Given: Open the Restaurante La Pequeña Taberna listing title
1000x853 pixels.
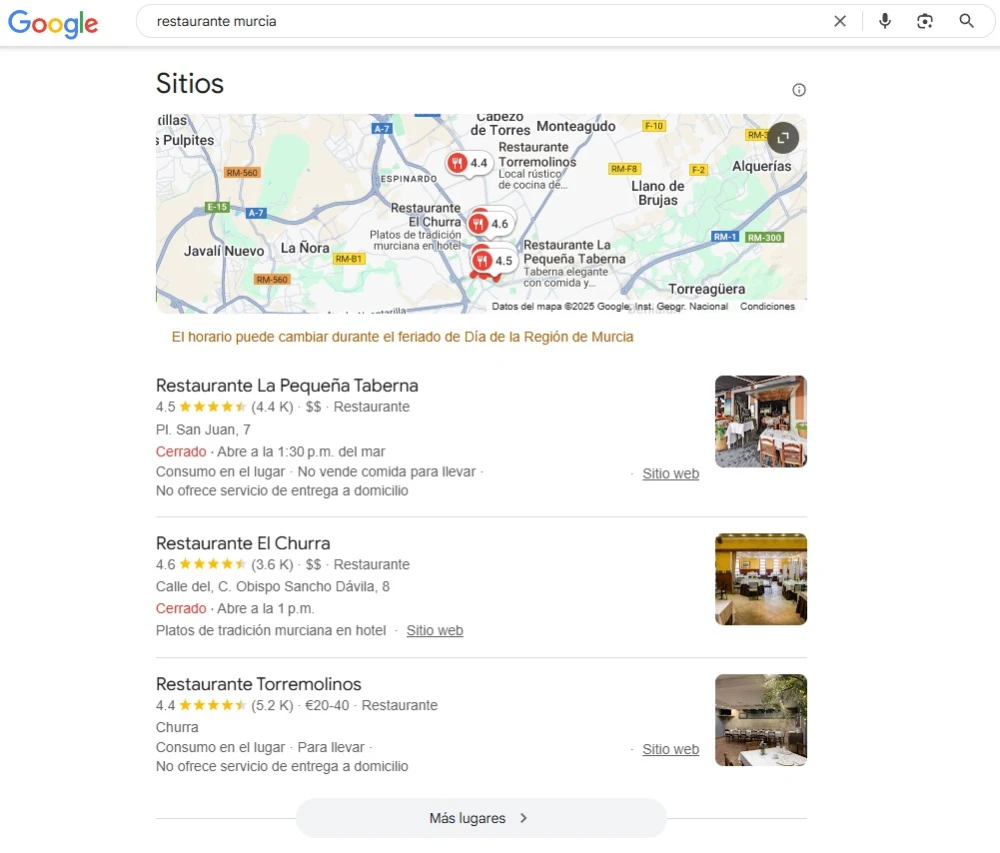Looking at the screenshot, I should [x=287, y=386].
